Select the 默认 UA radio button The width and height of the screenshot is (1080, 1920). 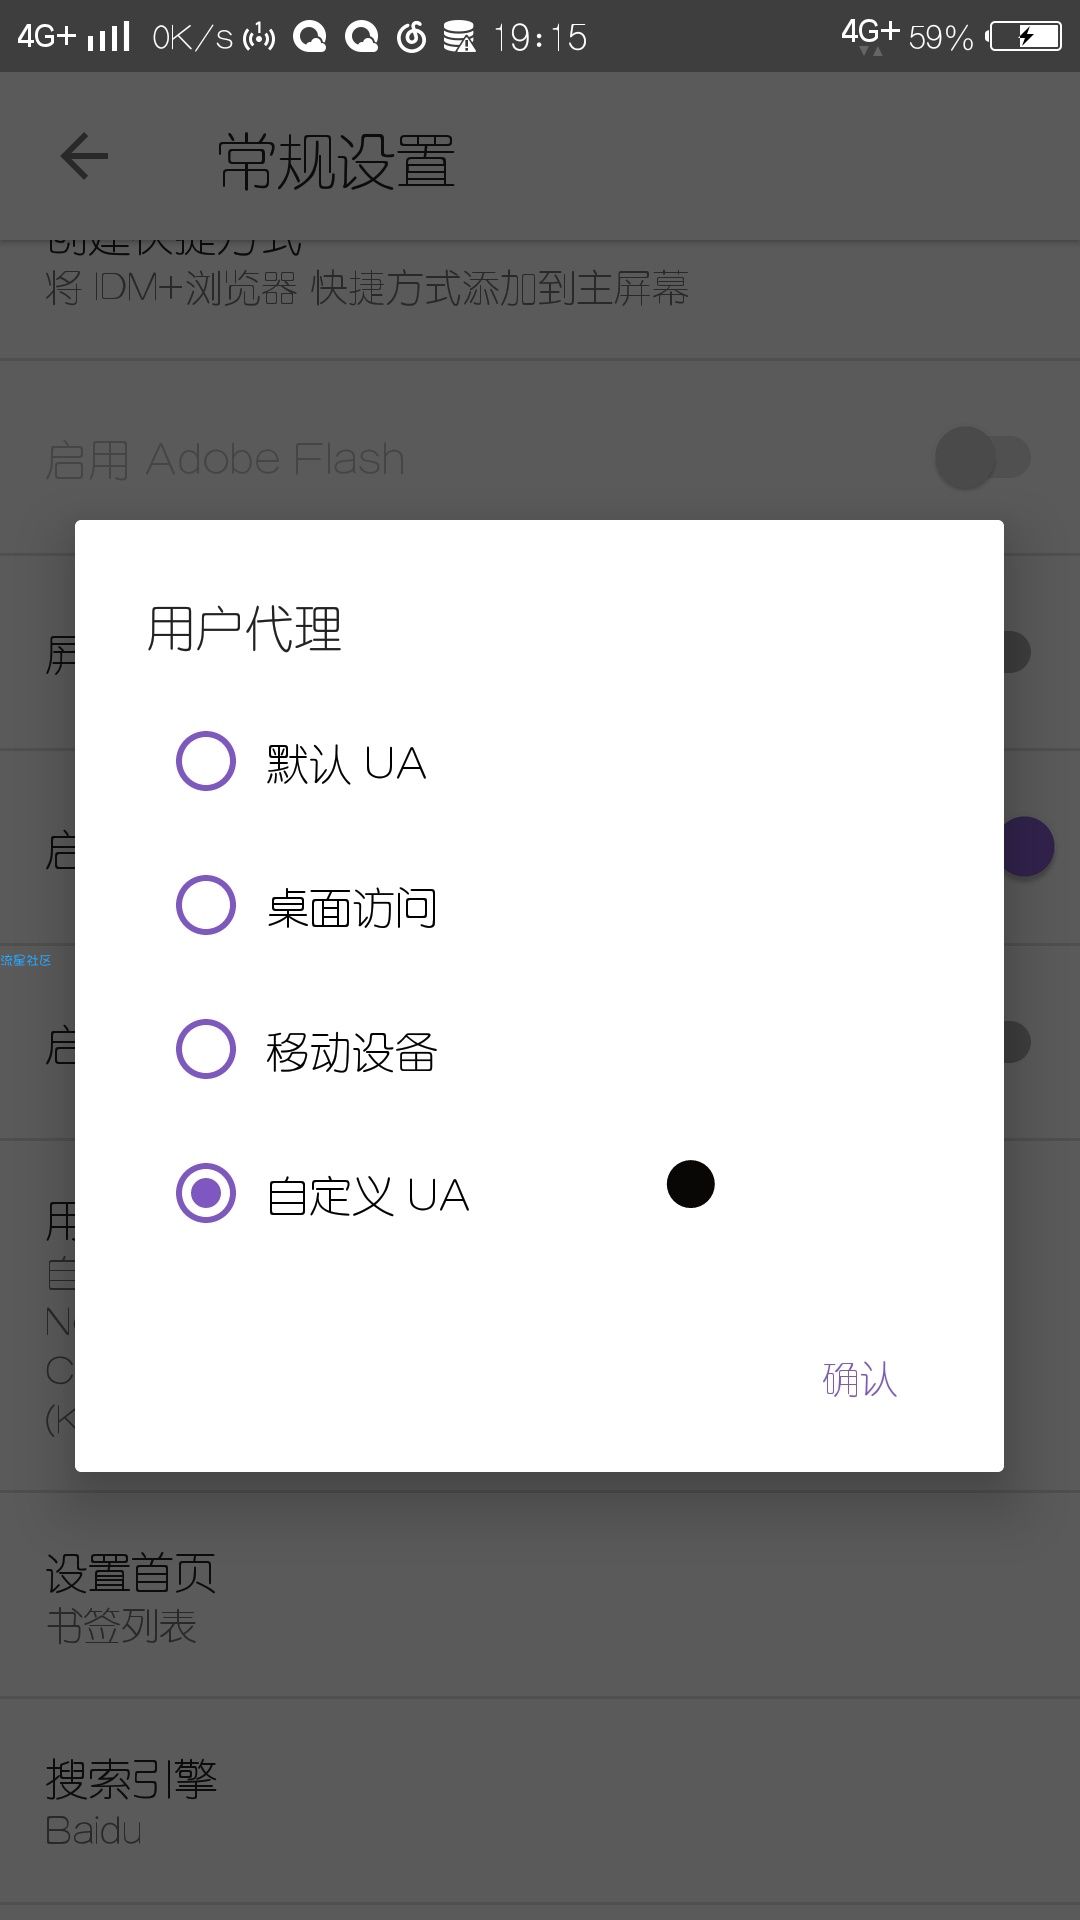point(206,761)
